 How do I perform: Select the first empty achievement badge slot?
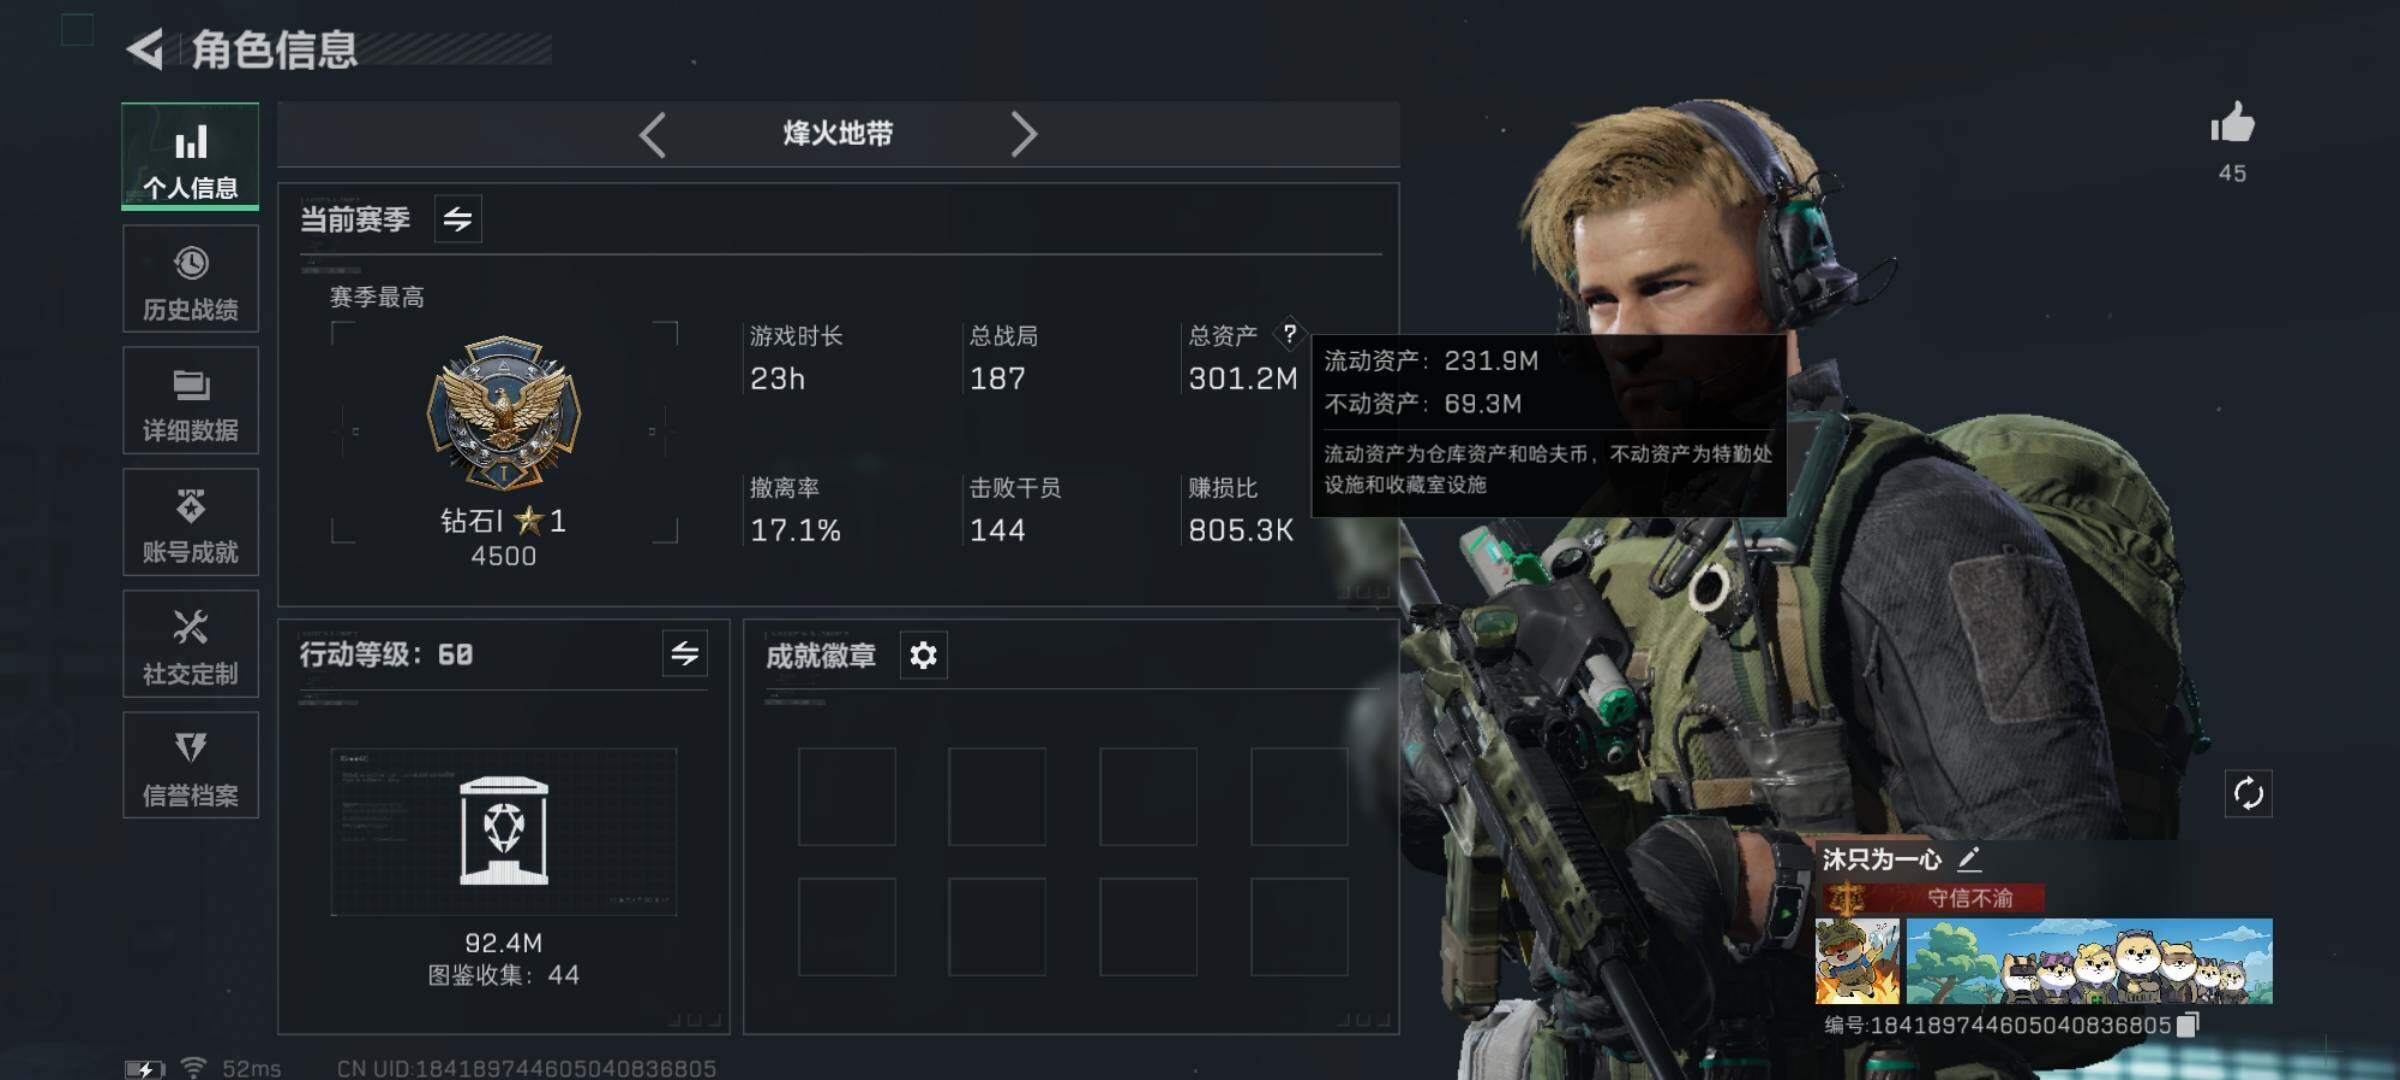point(847,796)
